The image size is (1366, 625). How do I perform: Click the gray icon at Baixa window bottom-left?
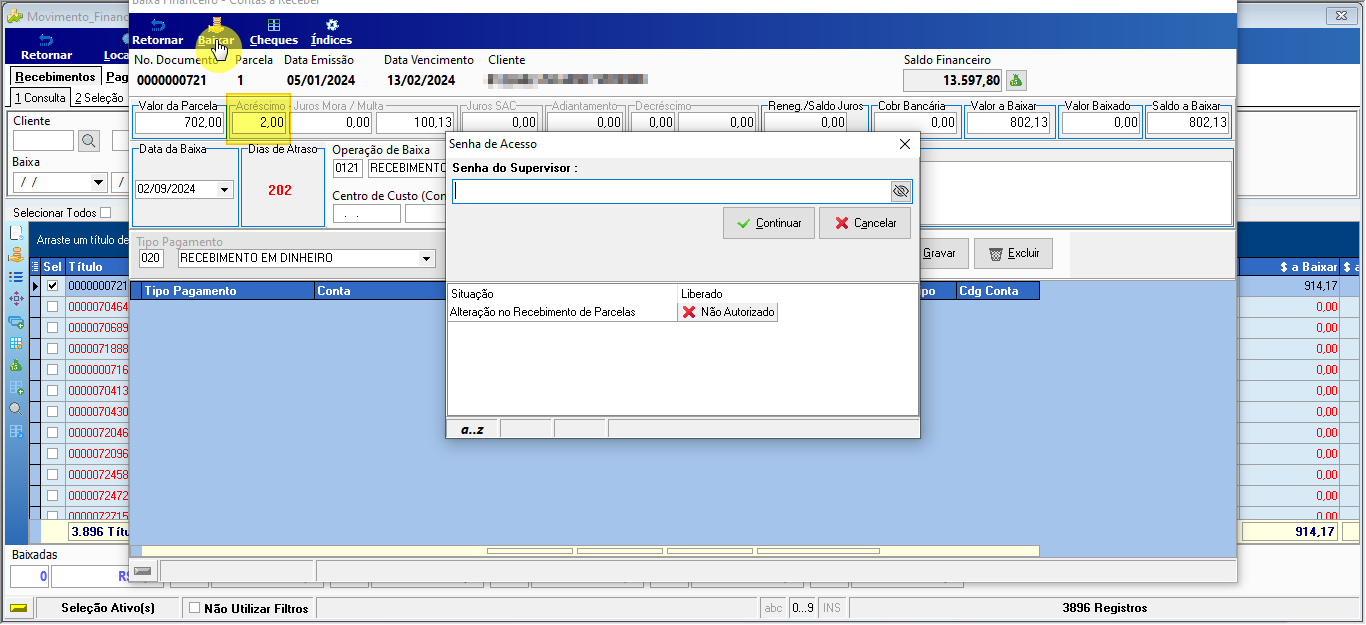[x=142, y=571]
